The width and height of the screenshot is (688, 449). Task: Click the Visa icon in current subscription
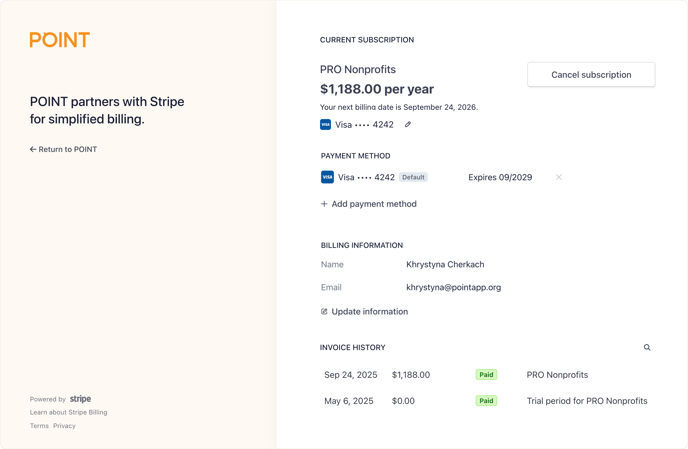326,125
